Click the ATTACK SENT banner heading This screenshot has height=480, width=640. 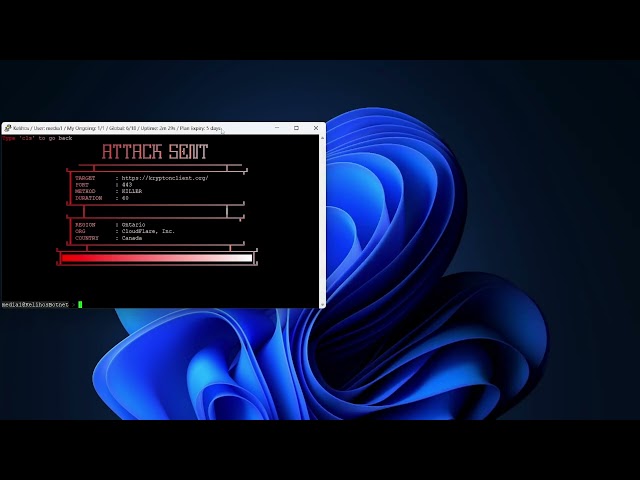click(155, 152)
